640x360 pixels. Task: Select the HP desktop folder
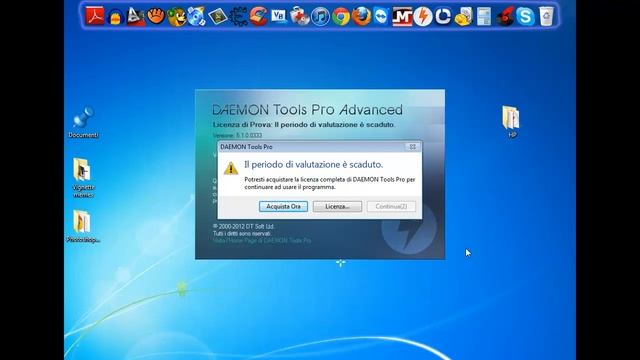[511, 122]
